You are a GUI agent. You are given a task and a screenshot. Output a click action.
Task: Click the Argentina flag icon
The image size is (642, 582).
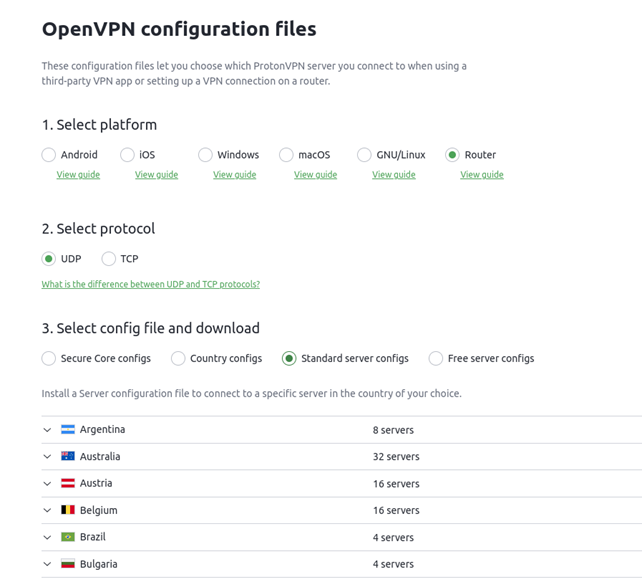point(68,430)
